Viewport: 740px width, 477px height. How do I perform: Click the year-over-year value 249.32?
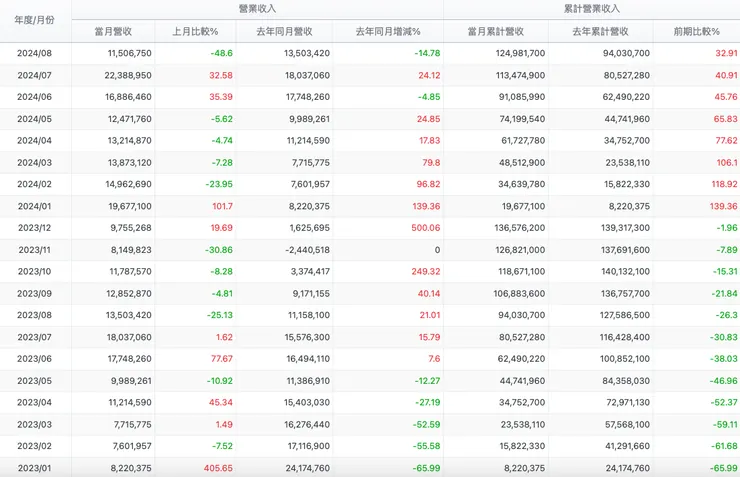tap(426, 272)
